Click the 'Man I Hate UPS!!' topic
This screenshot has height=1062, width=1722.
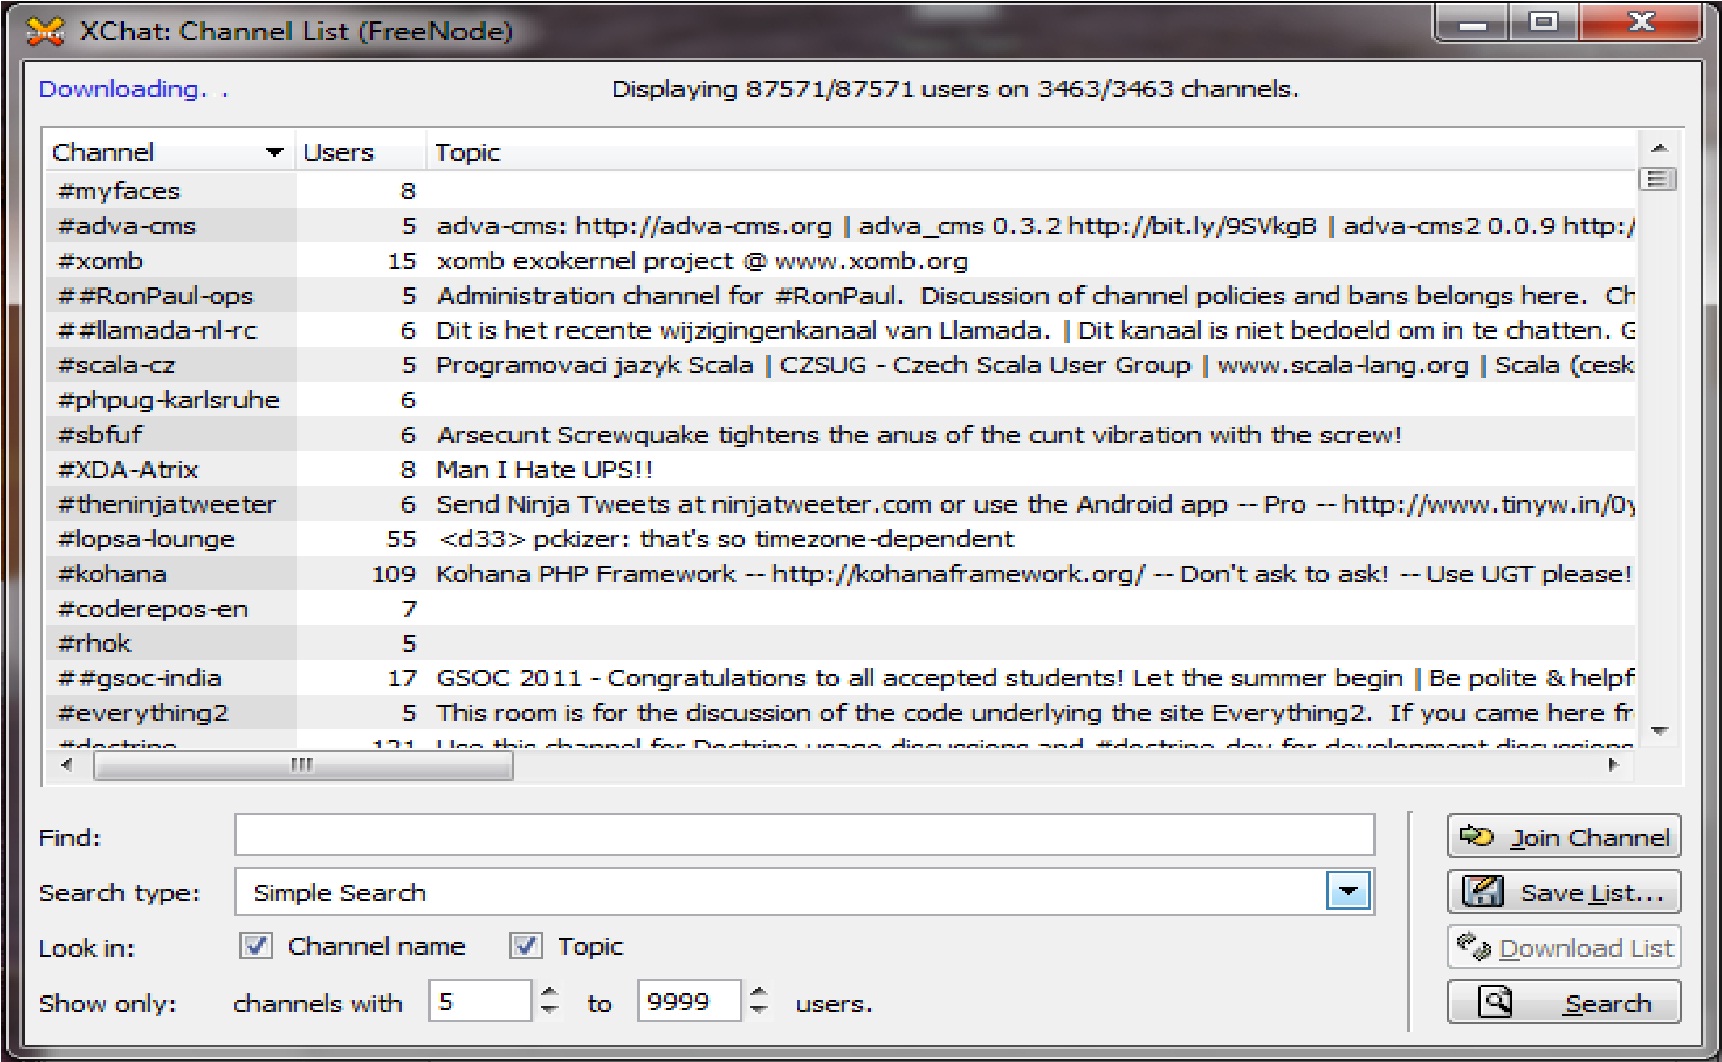(x=544, y=470)
